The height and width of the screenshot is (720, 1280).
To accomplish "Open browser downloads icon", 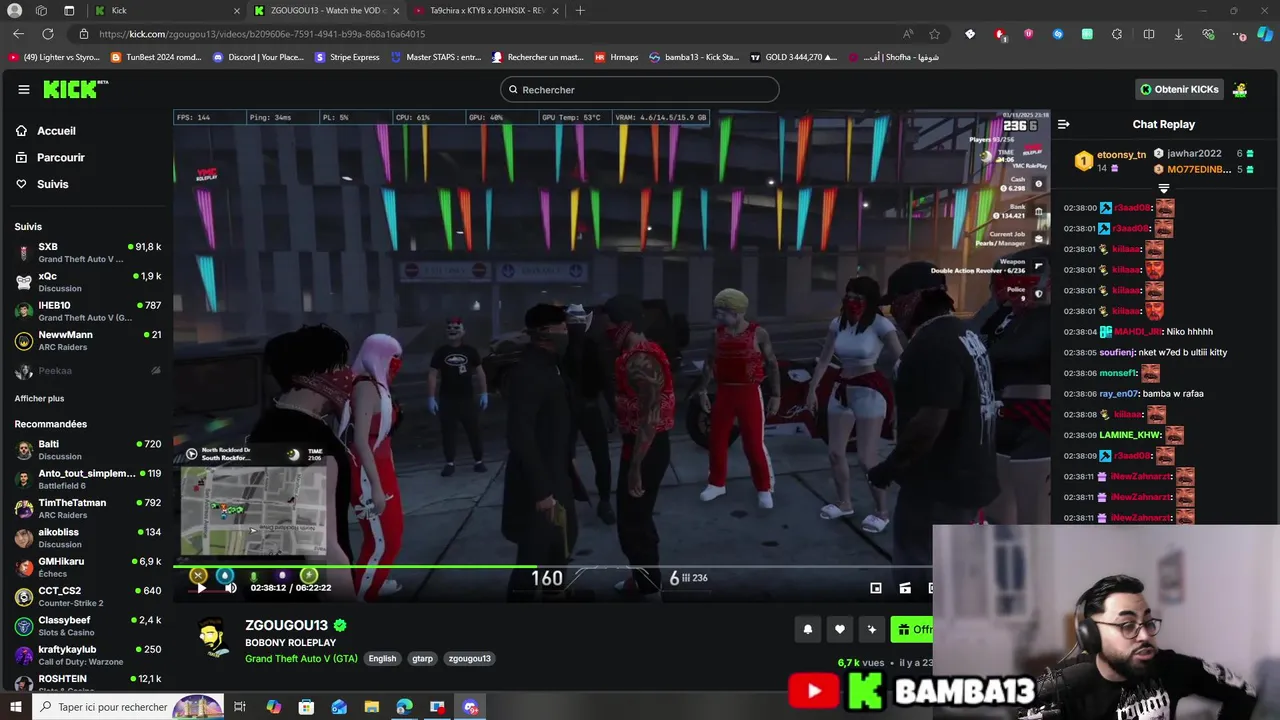I will click(x=1178, y=34).
